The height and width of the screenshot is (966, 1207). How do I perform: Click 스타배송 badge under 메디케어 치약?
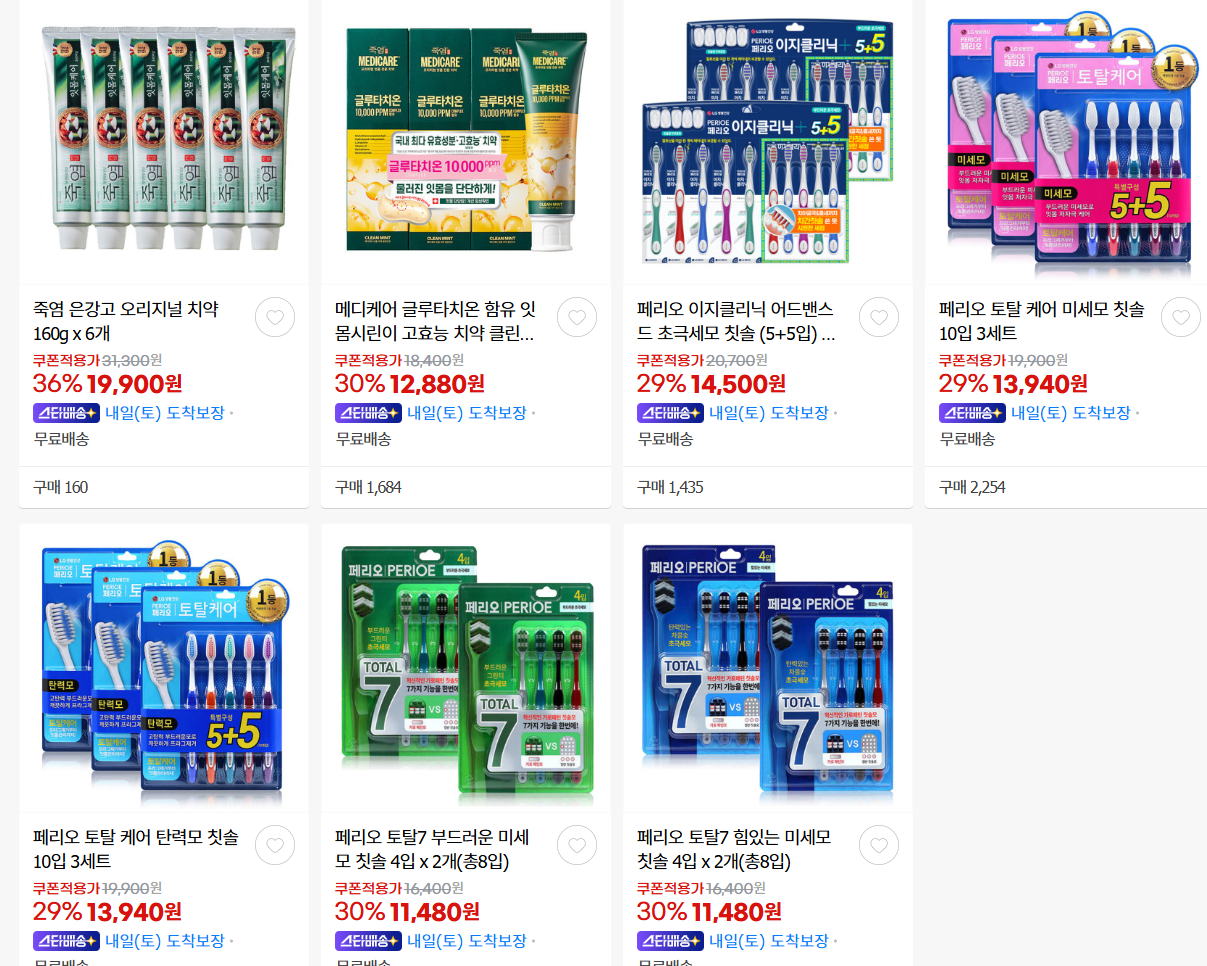(368, 413)
